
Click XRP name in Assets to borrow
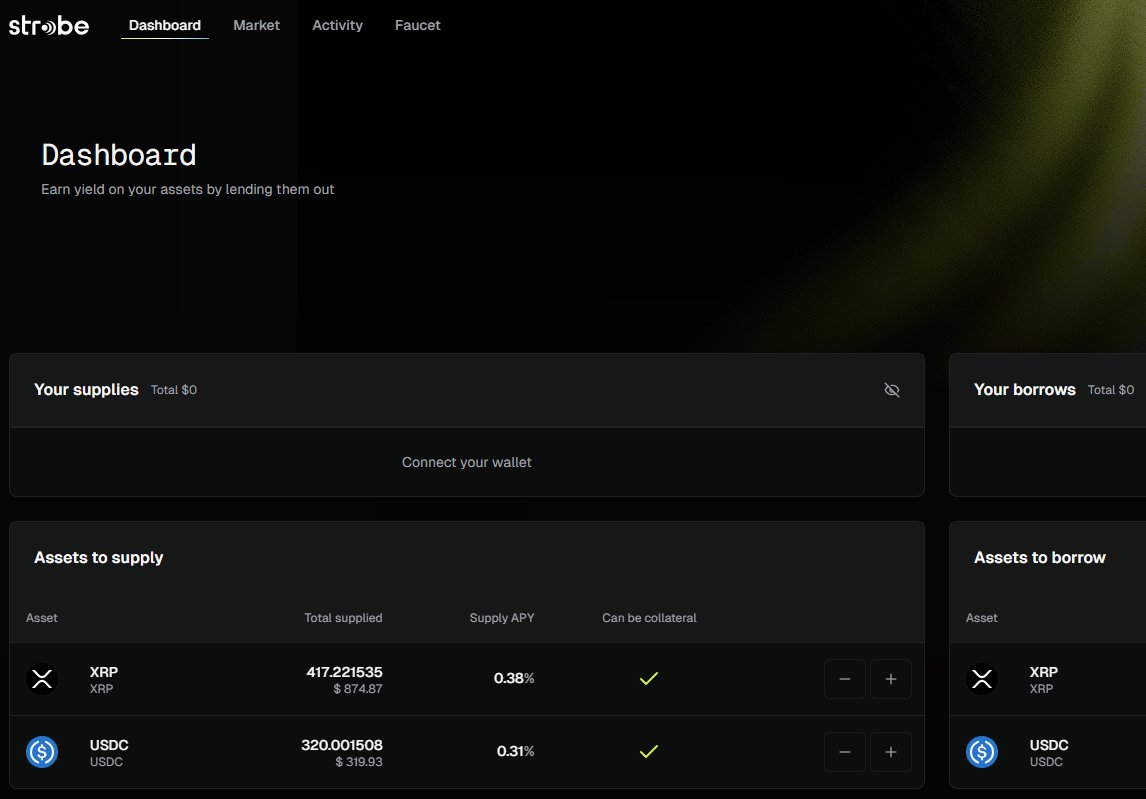pos(1044,672)
